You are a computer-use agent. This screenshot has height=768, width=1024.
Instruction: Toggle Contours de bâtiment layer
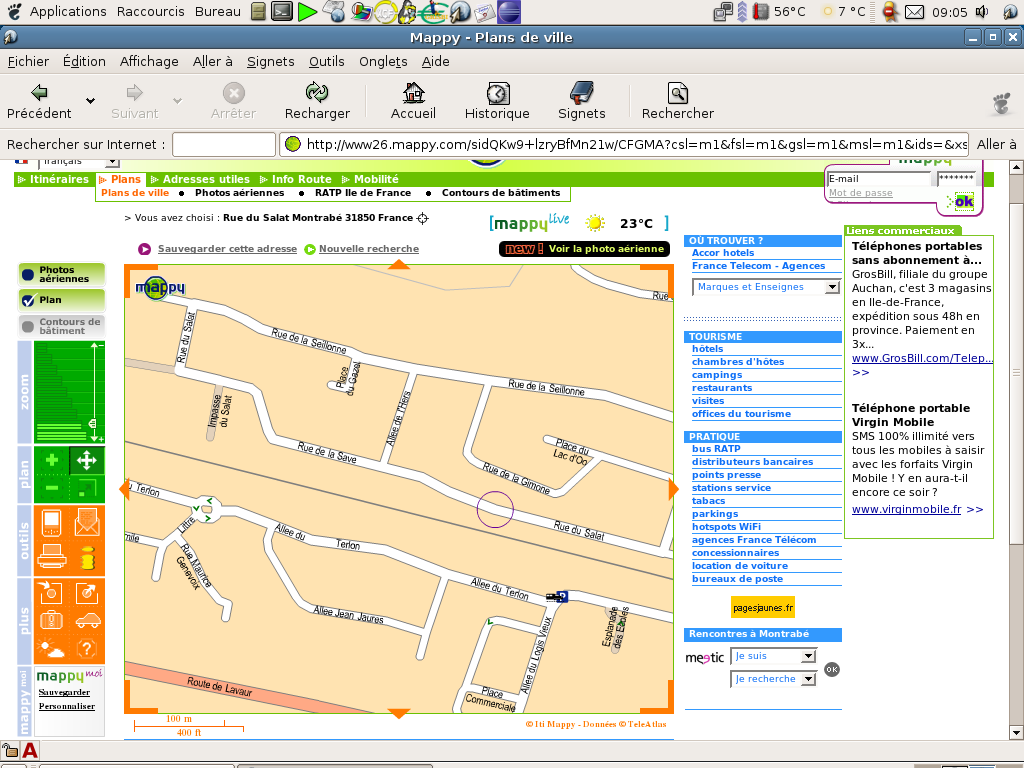61,326
